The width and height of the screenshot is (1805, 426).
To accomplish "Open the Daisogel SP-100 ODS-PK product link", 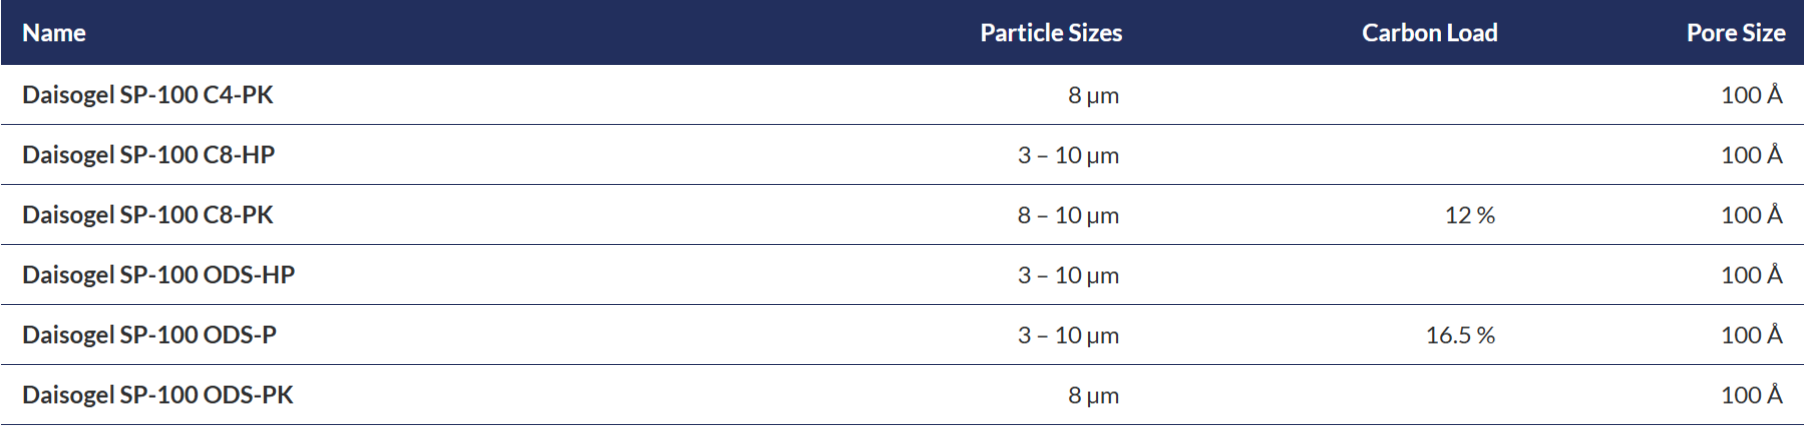I will point(158,395).
